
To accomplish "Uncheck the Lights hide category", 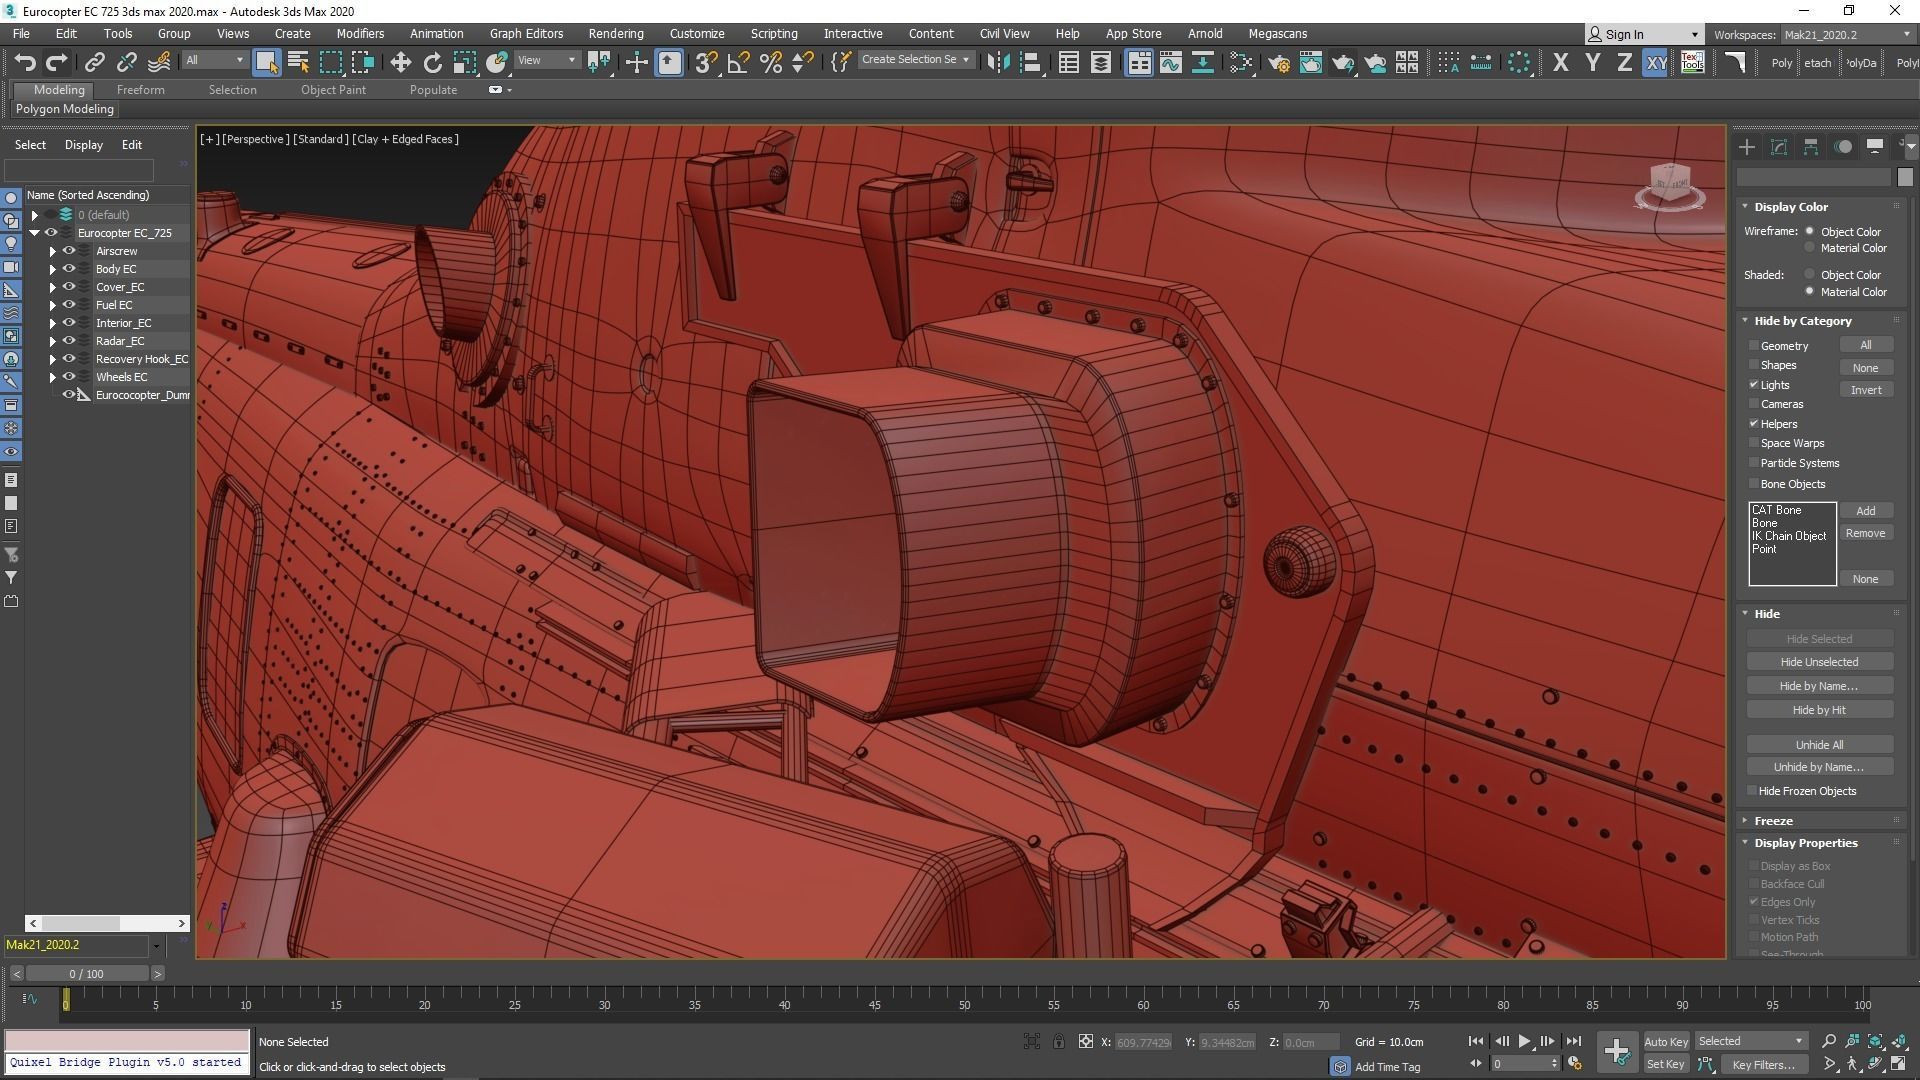I will point(1754,385).
